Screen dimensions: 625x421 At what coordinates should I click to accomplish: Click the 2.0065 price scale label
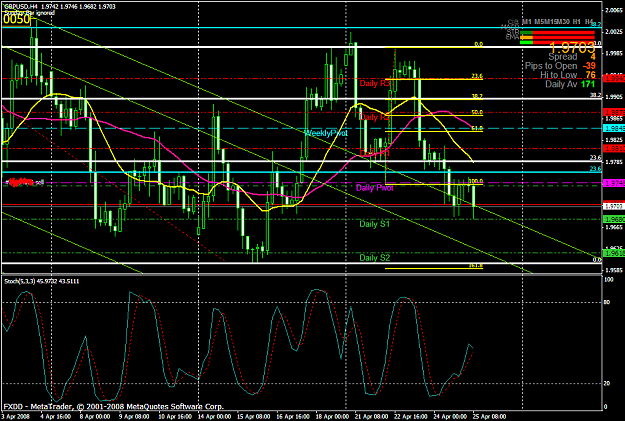(x=614, y=11)
